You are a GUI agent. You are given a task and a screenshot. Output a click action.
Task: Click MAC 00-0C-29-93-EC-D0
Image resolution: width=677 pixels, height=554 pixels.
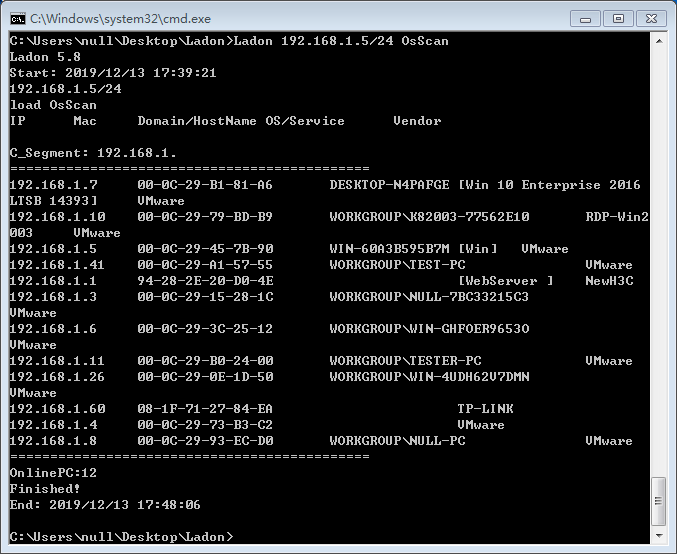(206, 440)
